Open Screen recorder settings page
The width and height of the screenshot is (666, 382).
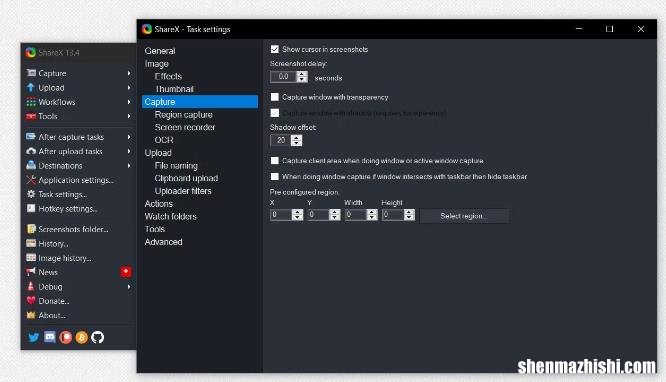tap(185, 127)
